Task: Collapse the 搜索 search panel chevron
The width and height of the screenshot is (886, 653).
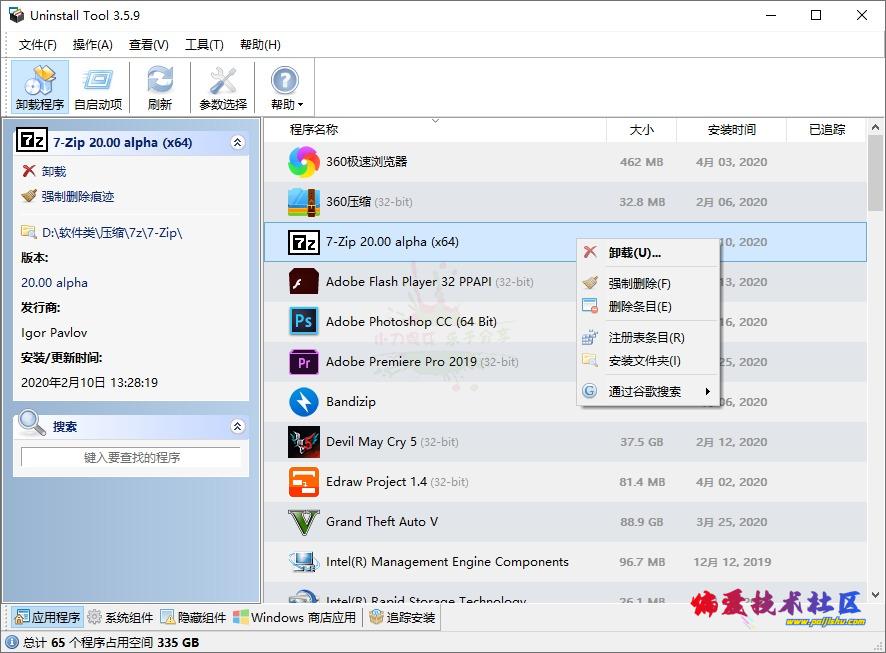Action: tap(238, 426)
